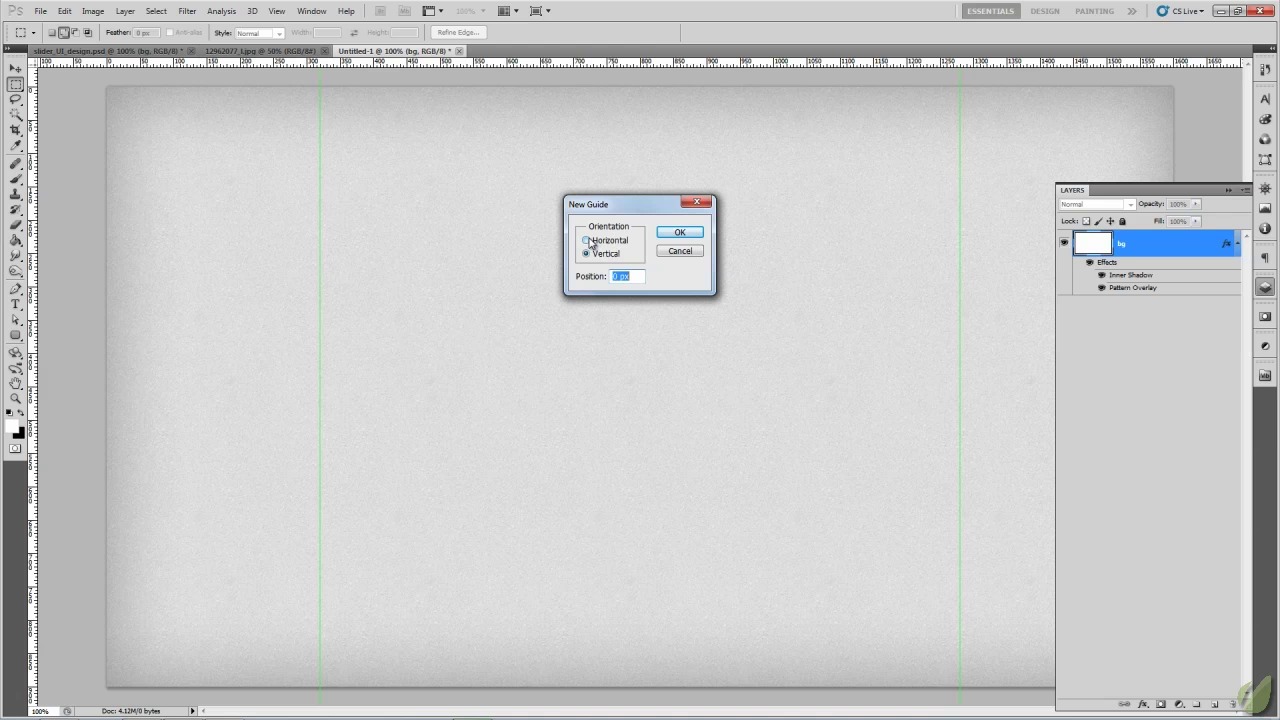Switch to 12962077_l.jpg document tab
The width and height of the screenshot is (1280, 720).
[x=260, y=51]
